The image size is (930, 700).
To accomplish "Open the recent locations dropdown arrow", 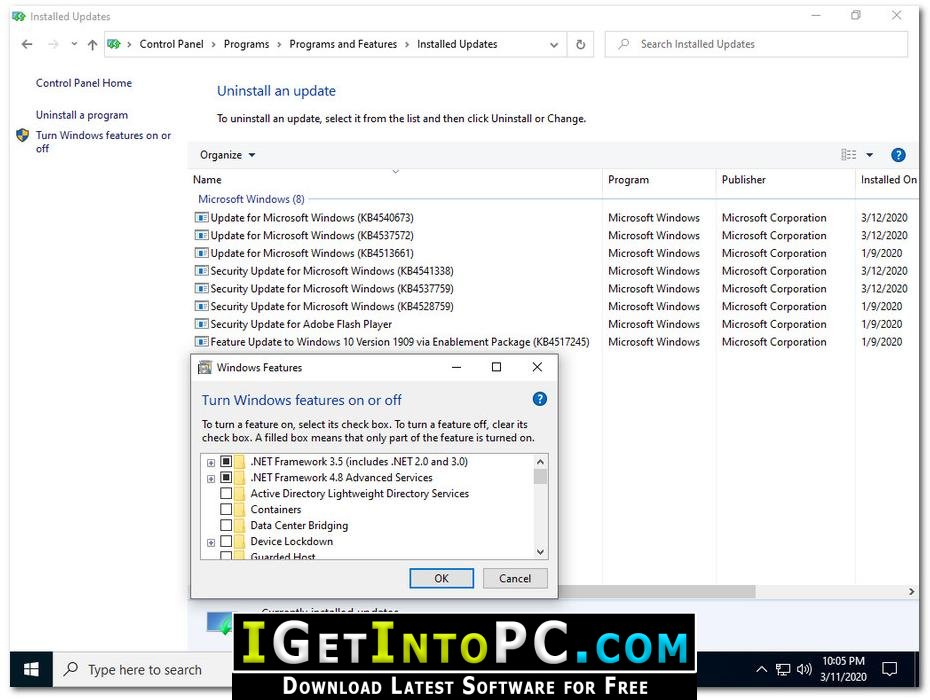I will (74, 44).
